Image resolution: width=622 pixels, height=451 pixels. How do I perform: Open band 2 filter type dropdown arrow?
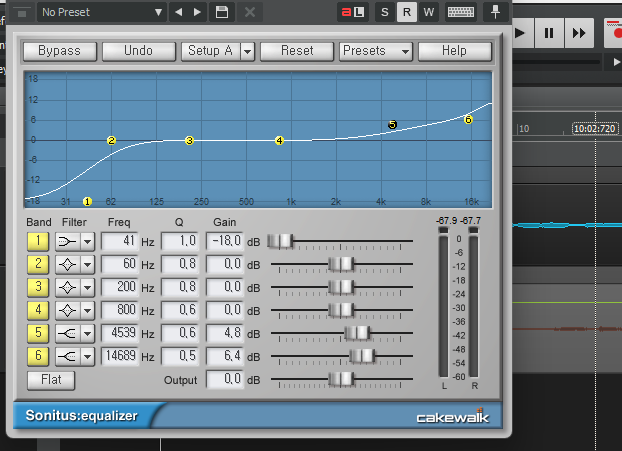(x=87, y=264)
